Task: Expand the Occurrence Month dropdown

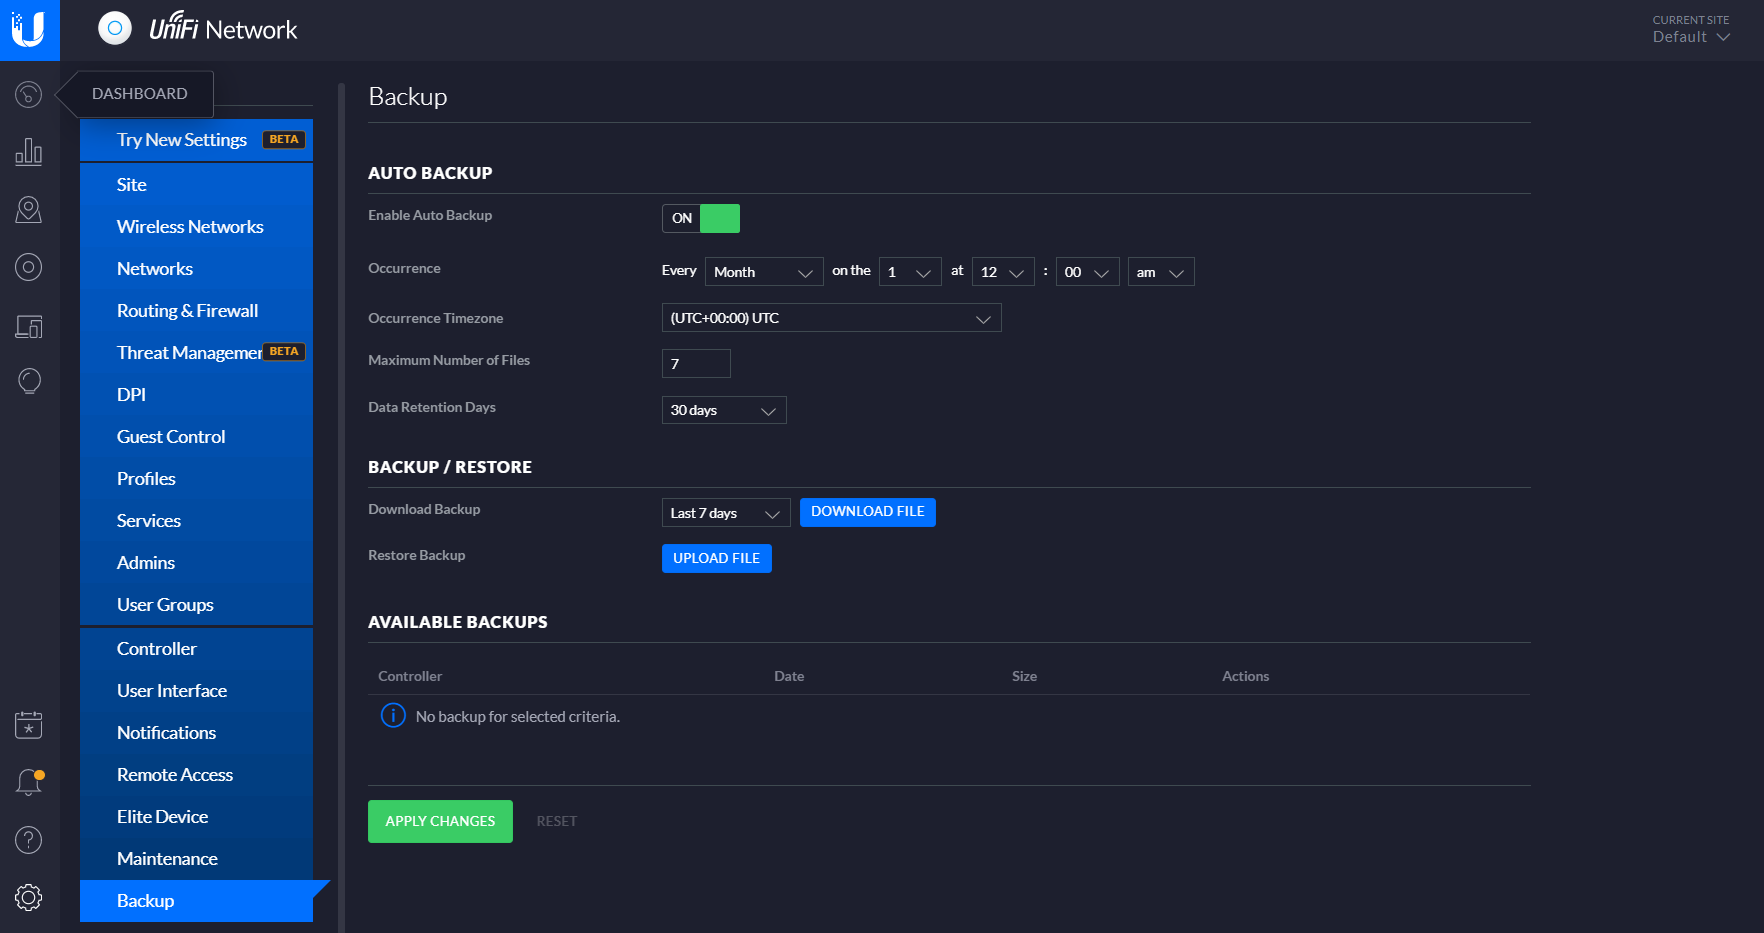Action: pyautogui.click(x=764, y=272)
